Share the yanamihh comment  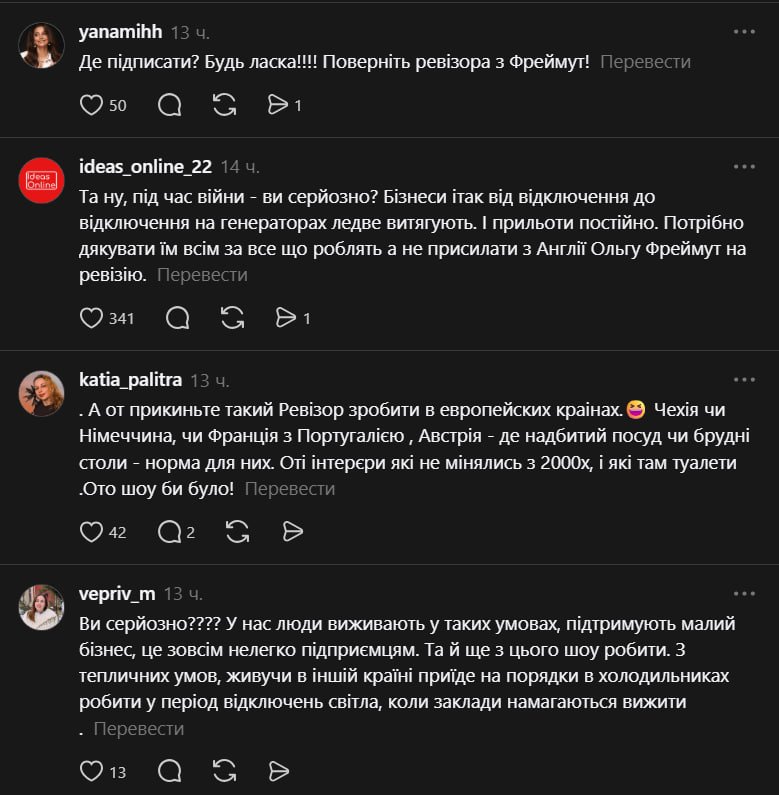(x=278, y=105)
